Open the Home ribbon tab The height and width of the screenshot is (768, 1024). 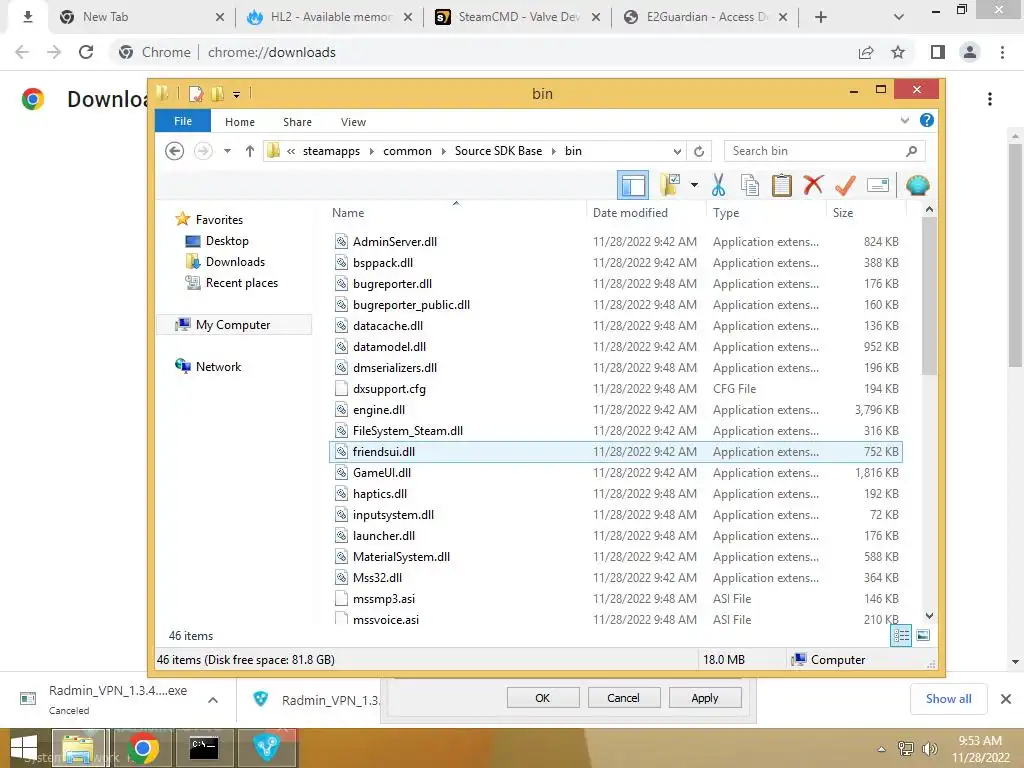240,122
